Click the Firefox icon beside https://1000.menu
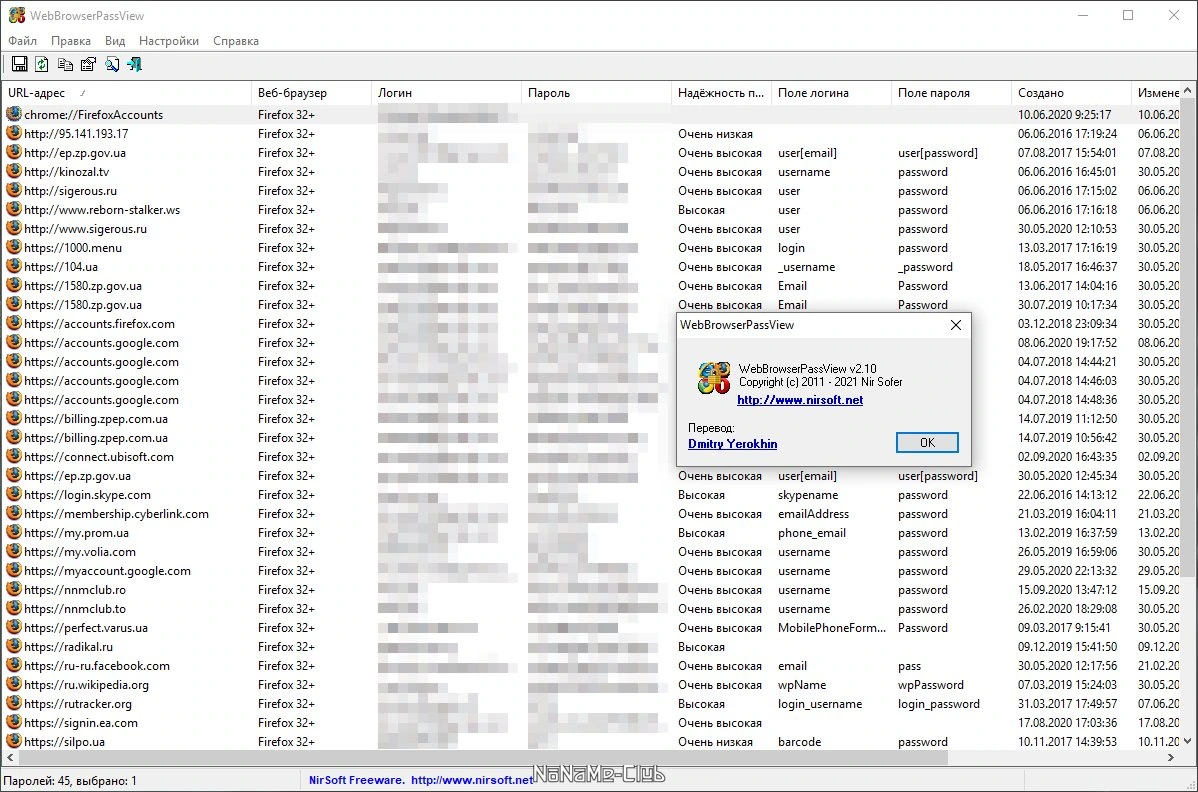This screenshot has height=792, width=1198. click(x=14, y=247)
